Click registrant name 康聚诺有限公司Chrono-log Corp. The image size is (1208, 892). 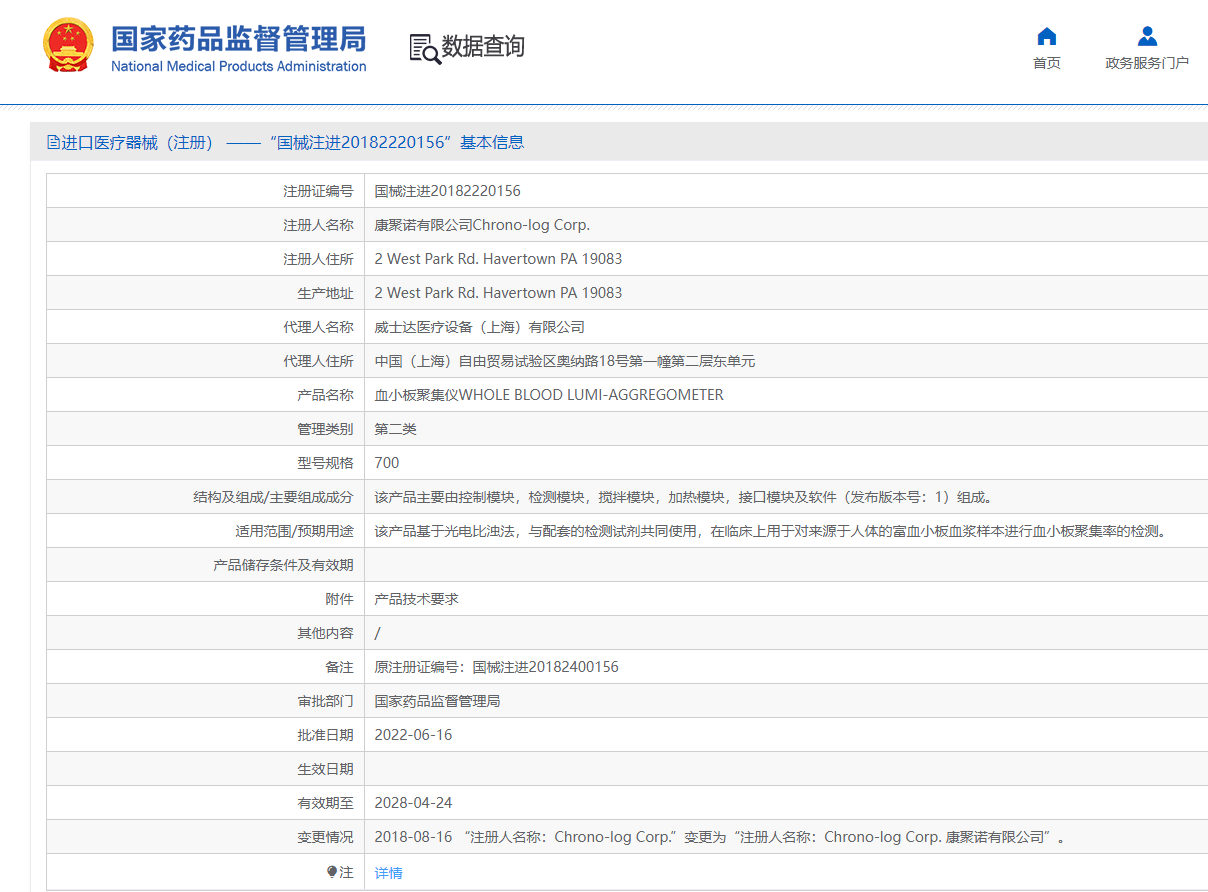(x=482, y=225)
